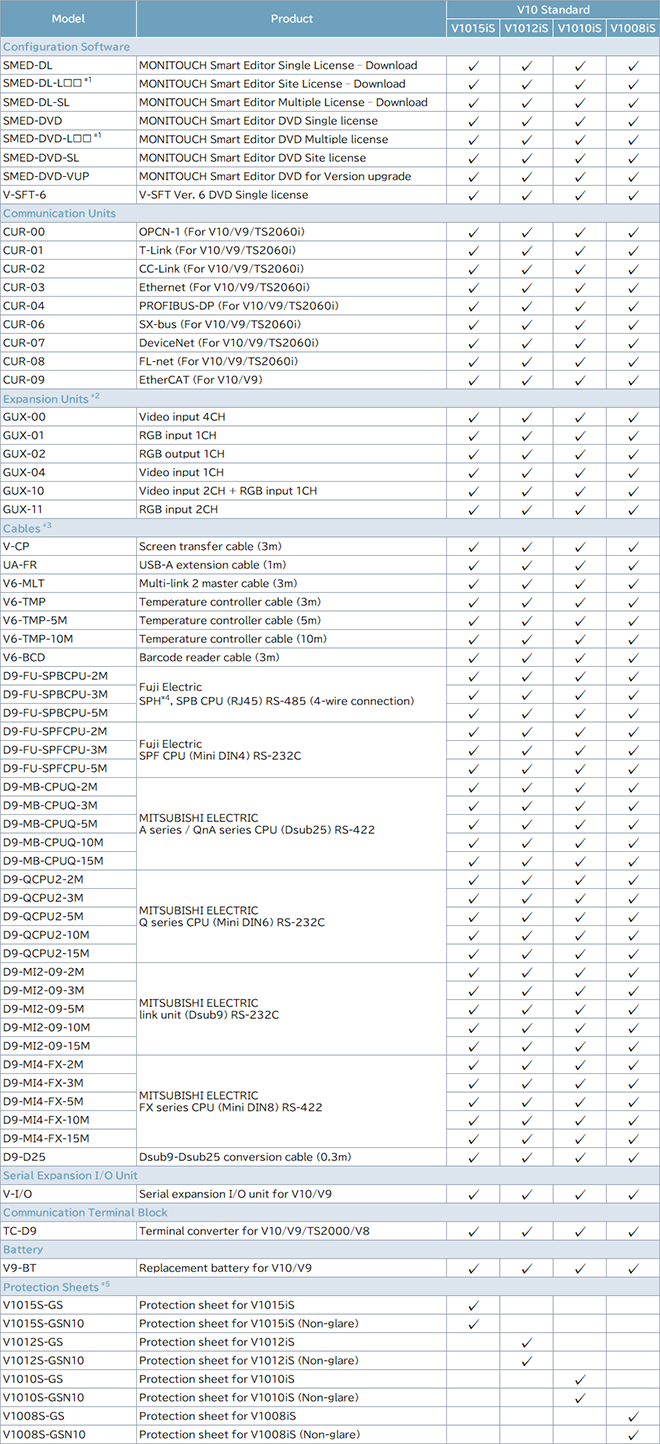This screenshot has width=660, height=1444.
Task: Select the V1010iS column header
Action: click(x=580, y=28)
